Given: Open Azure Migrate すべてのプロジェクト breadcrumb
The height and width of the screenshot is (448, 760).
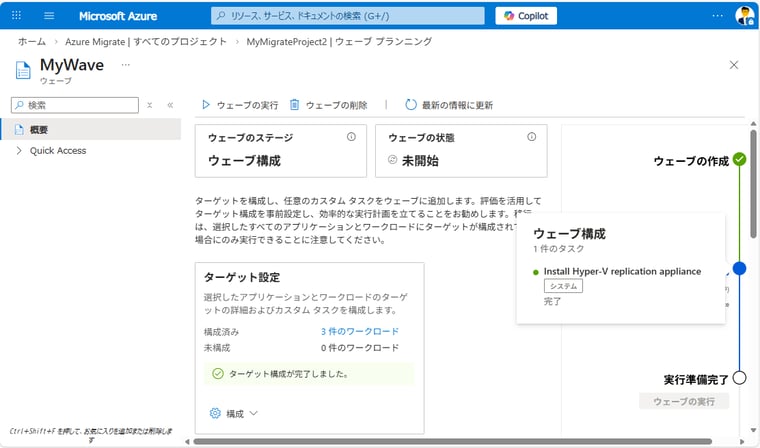Looking at the screenshot, I should [146, 42].
